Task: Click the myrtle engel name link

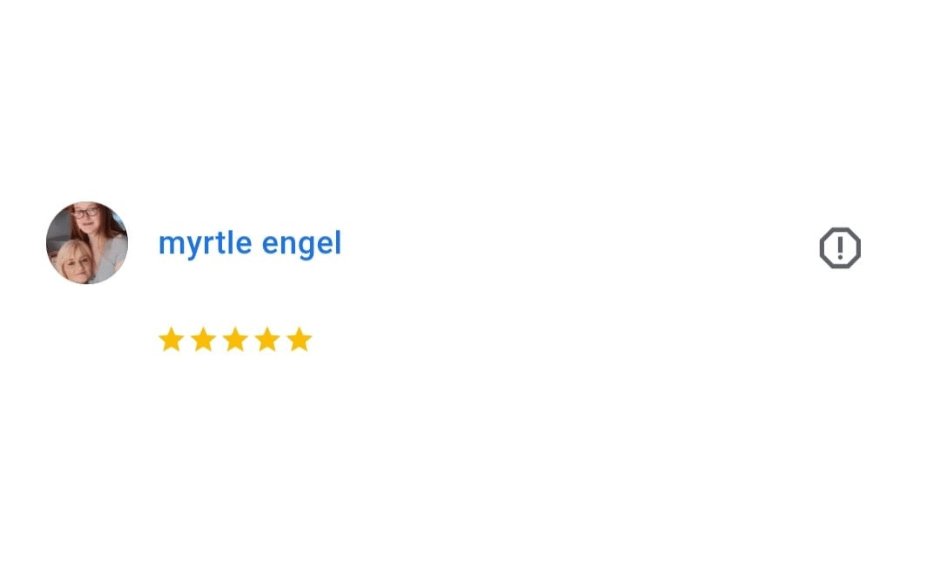Action: (250, 244)
